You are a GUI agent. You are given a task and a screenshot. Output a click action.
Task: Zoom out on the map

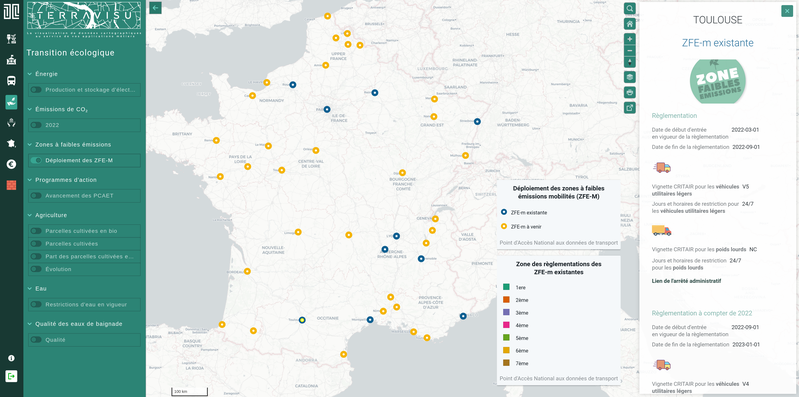pyautogui.click(x=630, y=50)
